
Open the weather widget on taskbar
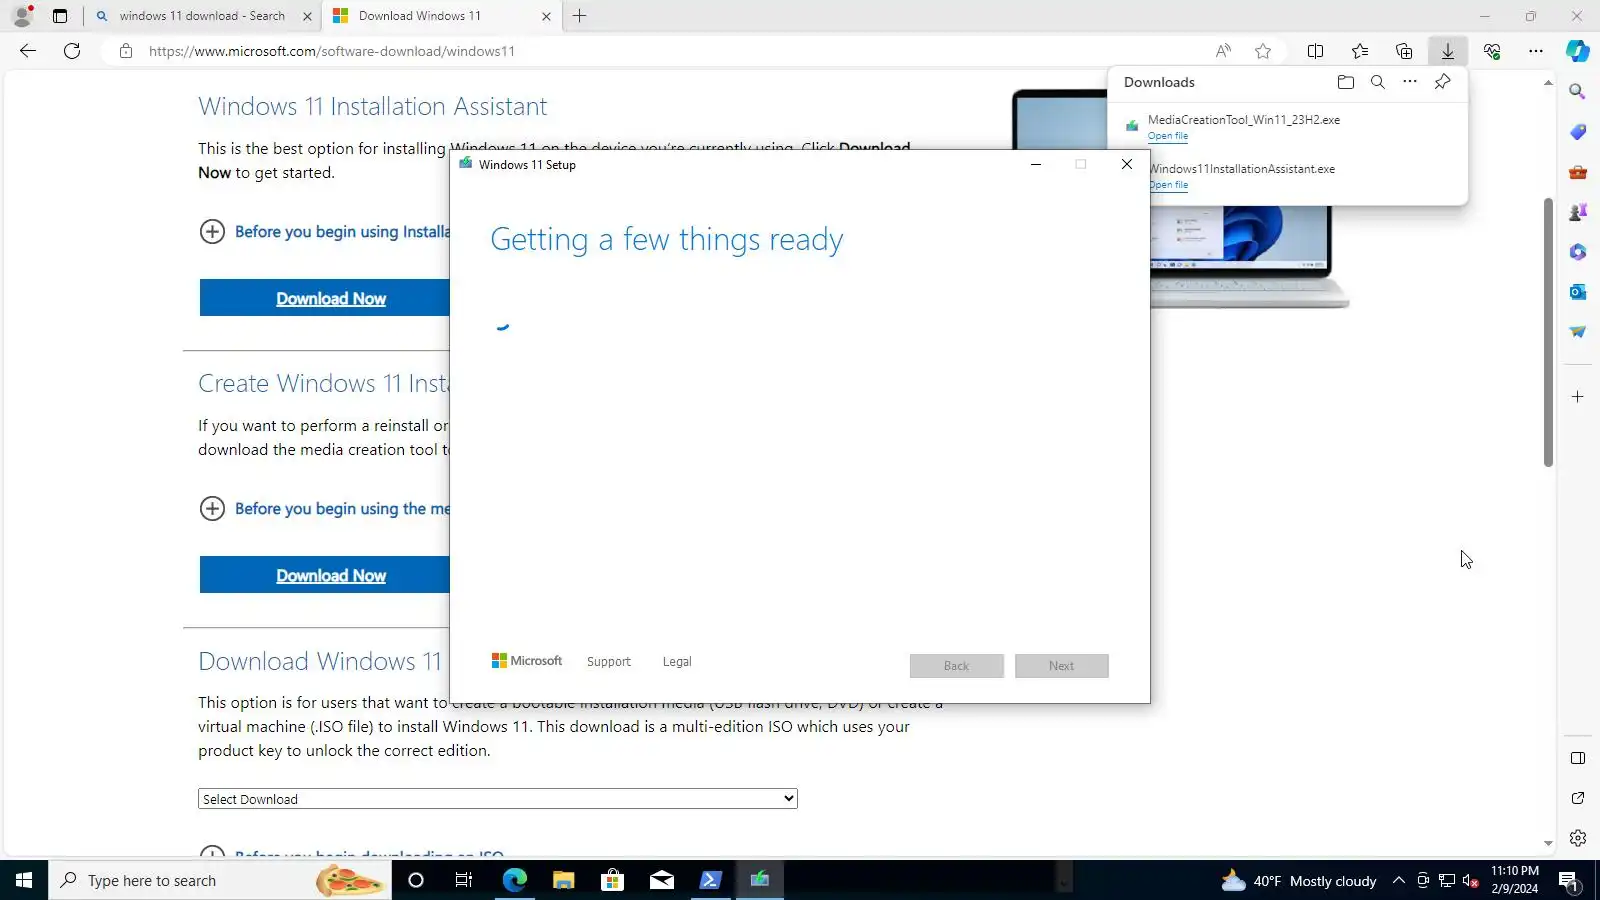coord(1299,881)
